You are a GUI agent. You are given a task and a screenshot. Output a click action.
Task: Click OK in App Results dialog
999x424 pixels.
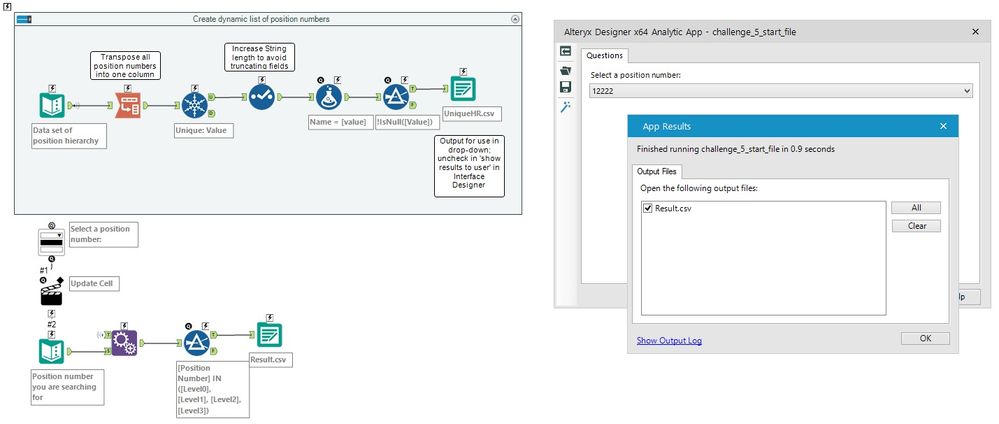point(925,339)
